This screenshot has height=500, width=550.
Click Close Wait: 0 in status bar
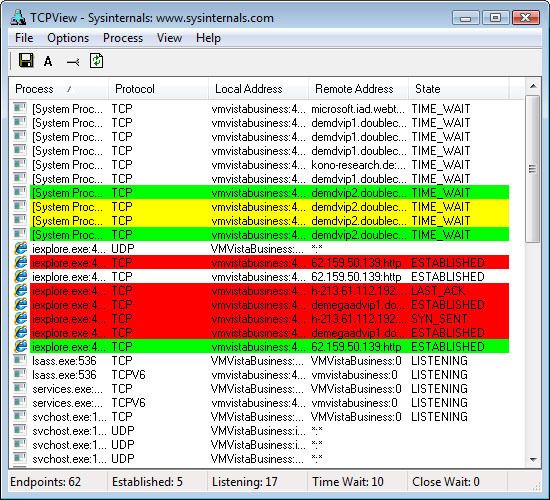445,482
